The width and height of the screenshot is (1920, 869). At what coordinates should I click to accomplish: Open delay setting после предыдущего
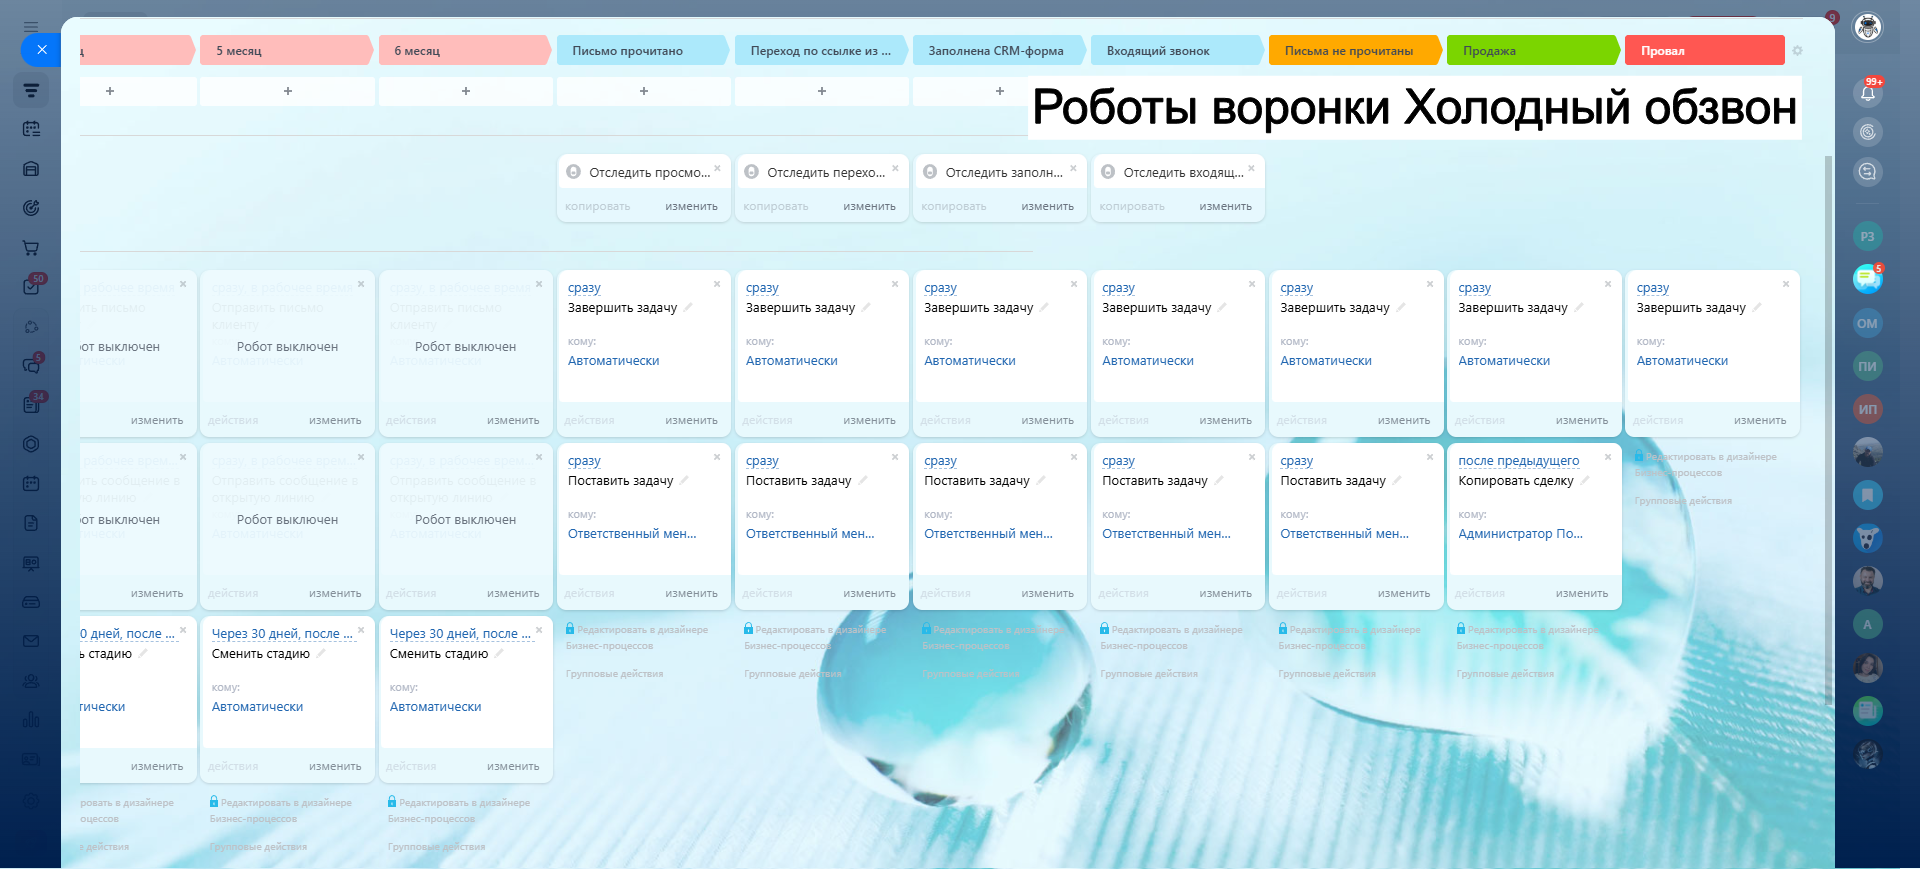pos(1519,461)
